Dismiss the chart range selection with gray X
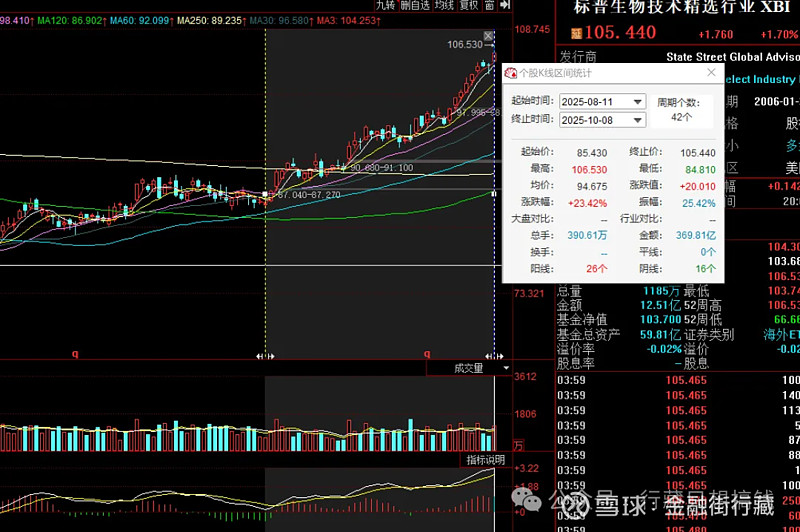 pos(488,36)
